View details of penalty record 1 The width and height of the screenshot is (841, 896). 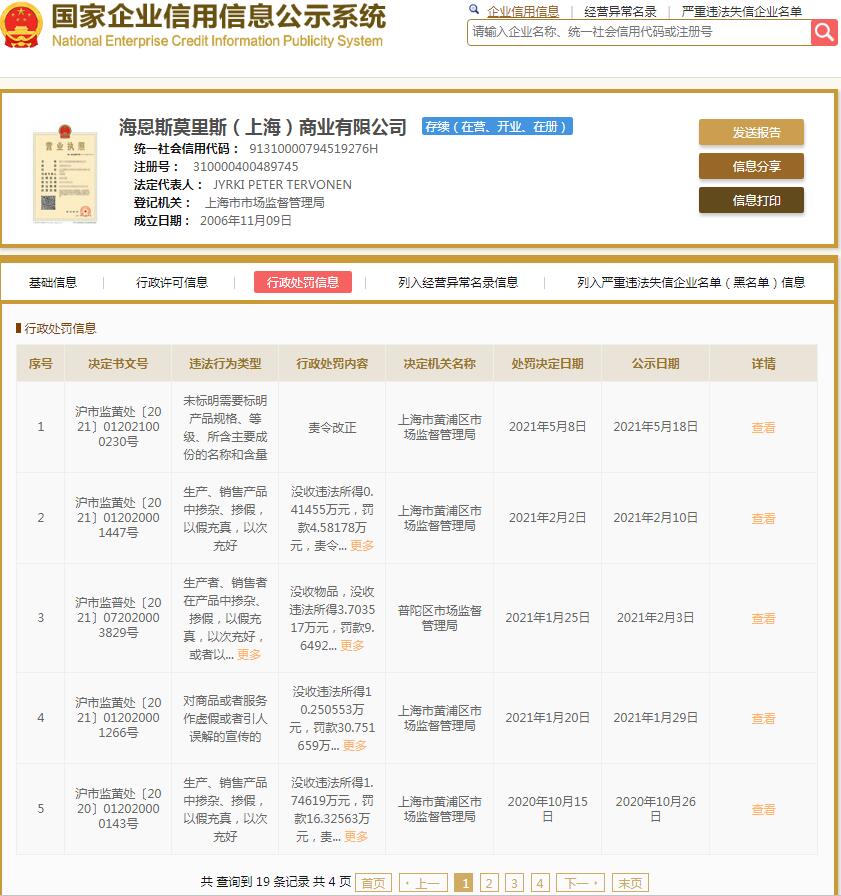click(x=763, y=427)
